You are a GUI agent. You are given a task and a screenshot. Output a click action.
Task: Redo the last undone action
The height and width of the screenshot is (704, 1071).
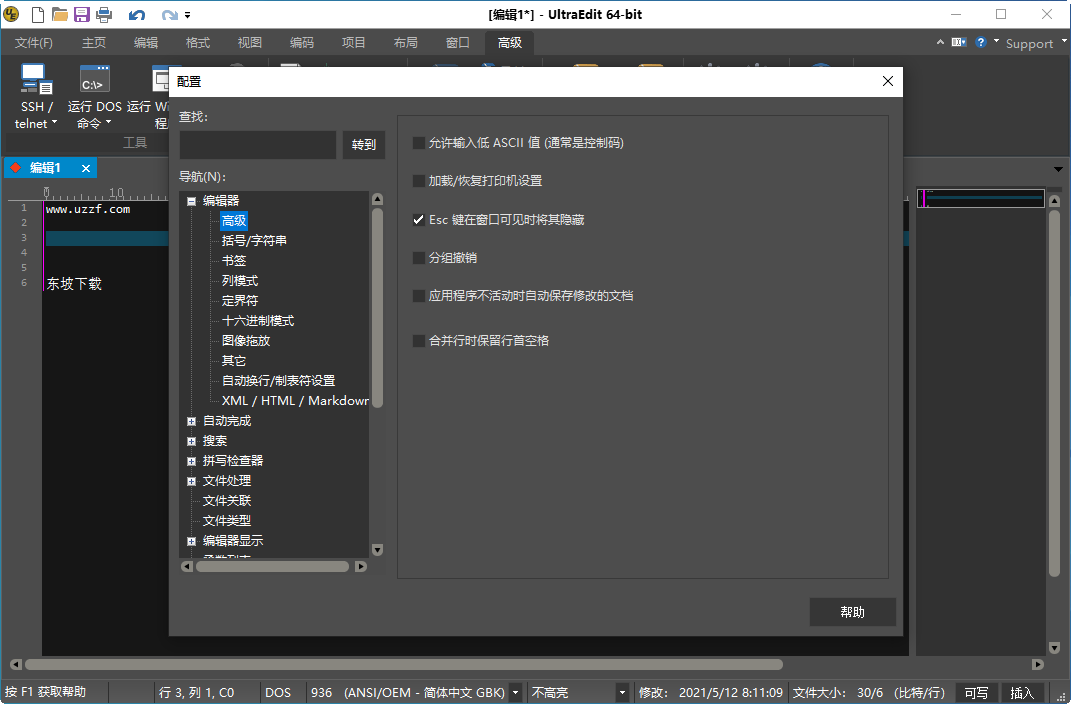coord(169,14)
